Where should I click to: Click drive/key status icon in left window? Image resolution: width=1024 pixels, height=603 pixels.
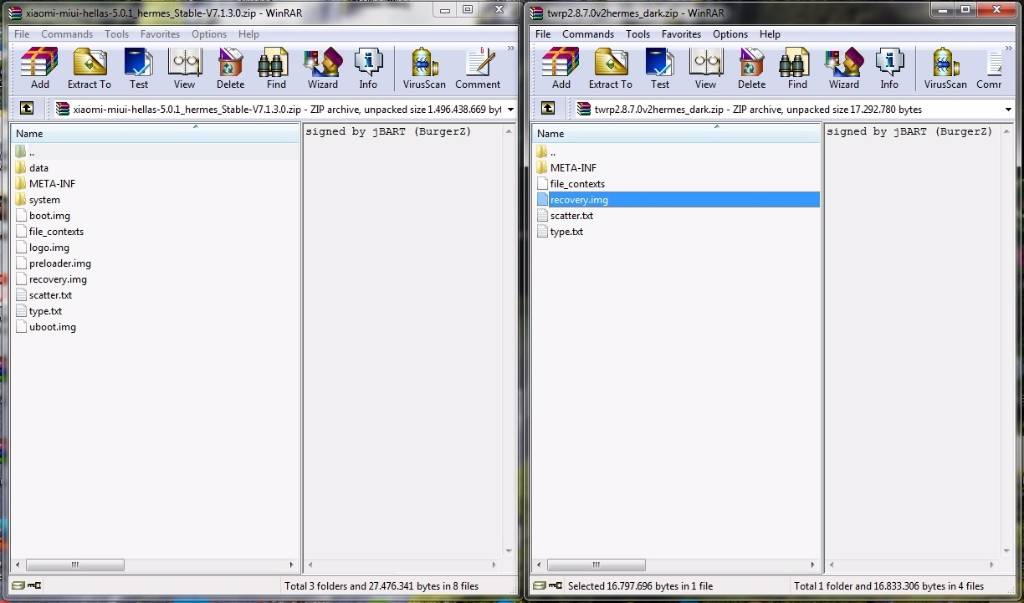(27, 586)
